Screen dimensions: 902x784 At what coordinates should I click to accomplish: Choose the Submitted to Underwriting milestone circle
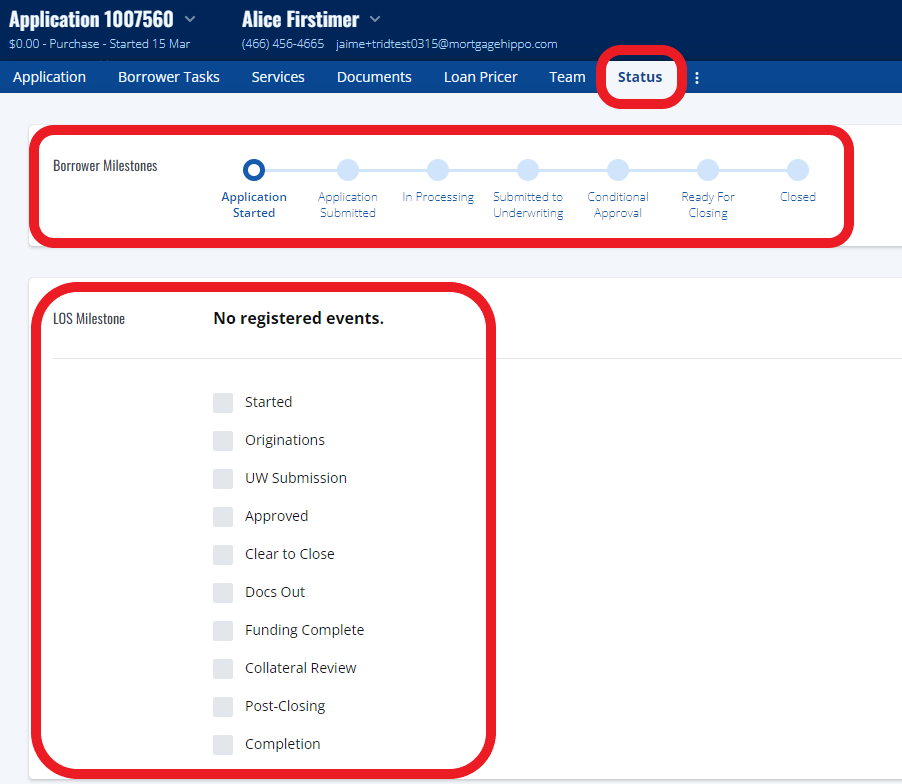click(528, 170)
